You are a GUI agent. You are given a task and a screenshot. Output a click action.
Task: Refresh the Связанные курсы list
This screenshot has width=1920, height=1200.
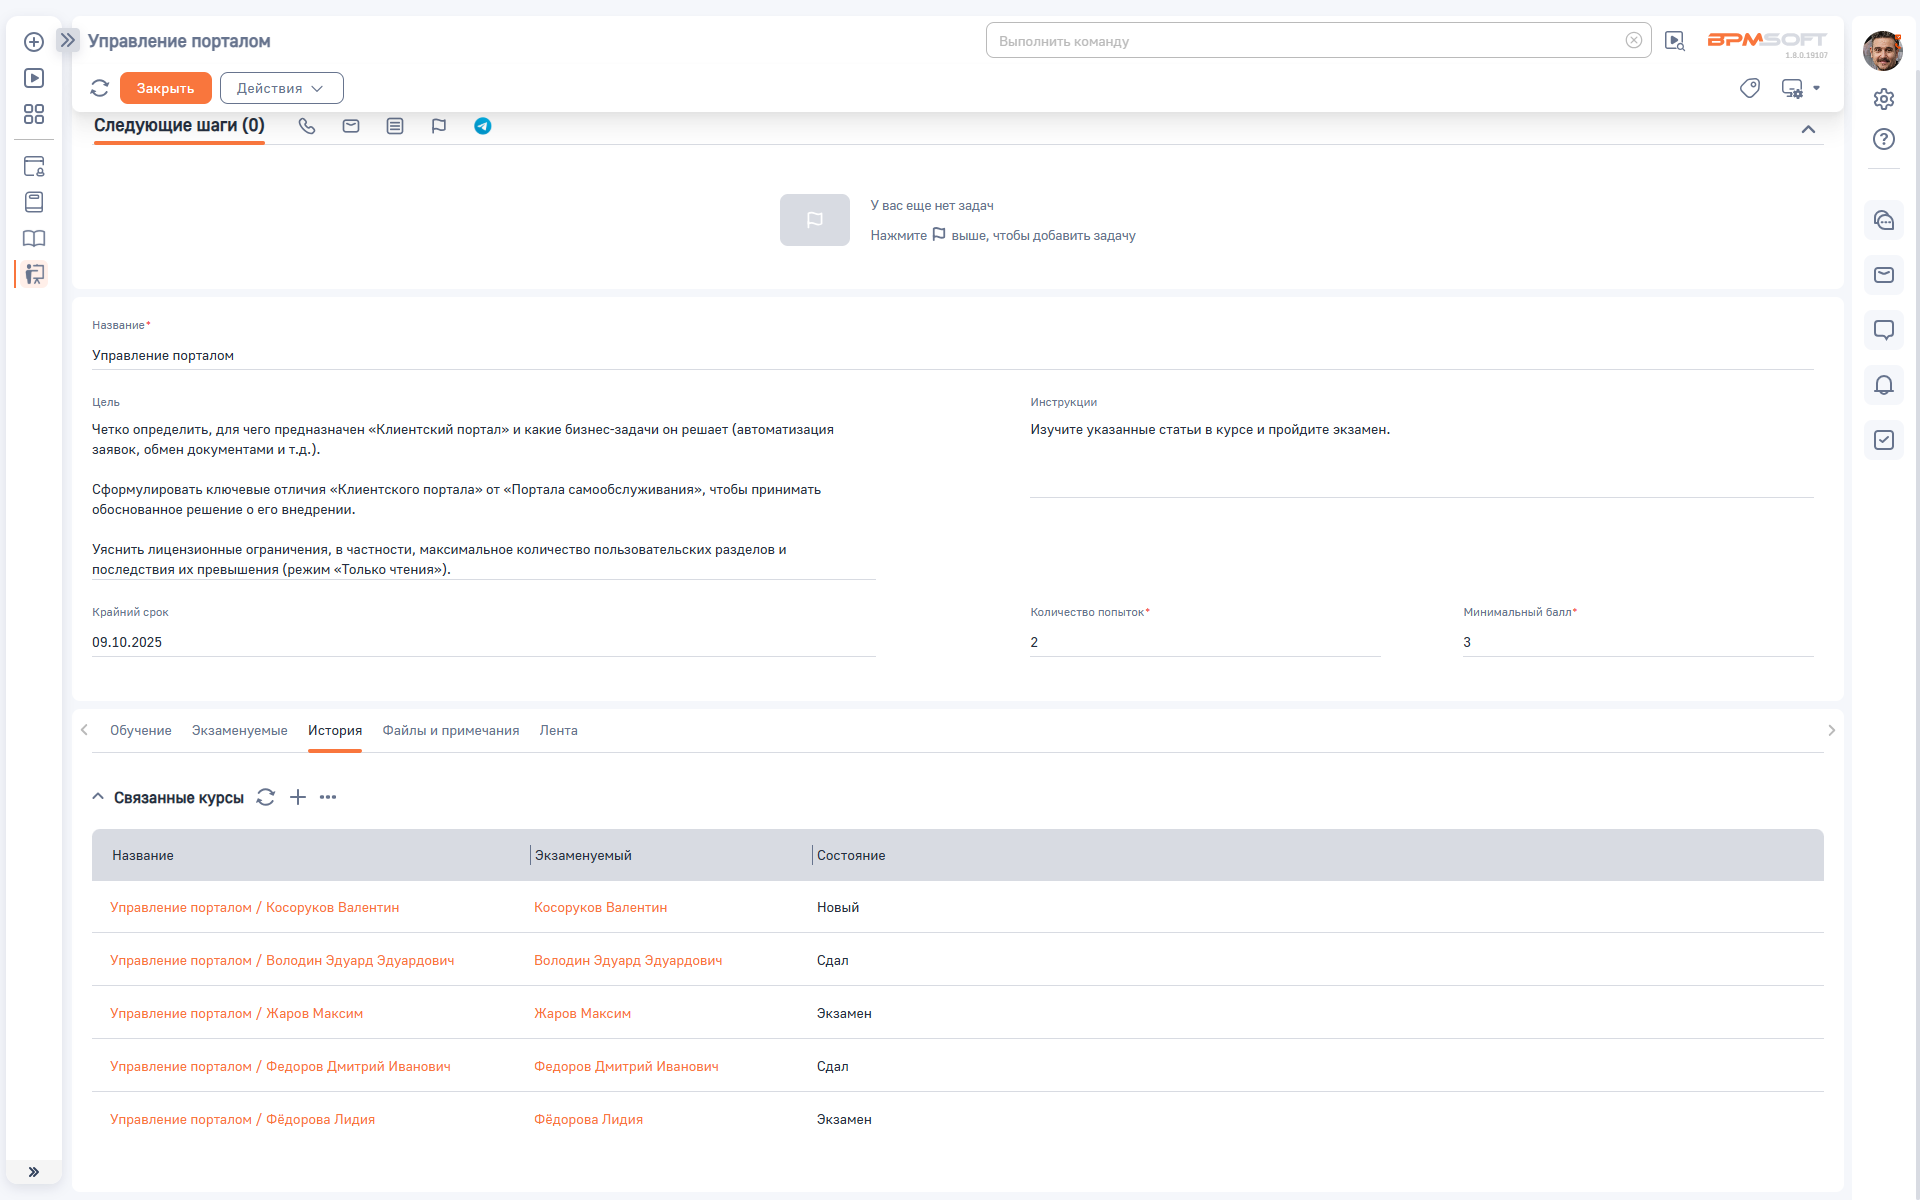[x=265, y=797]
